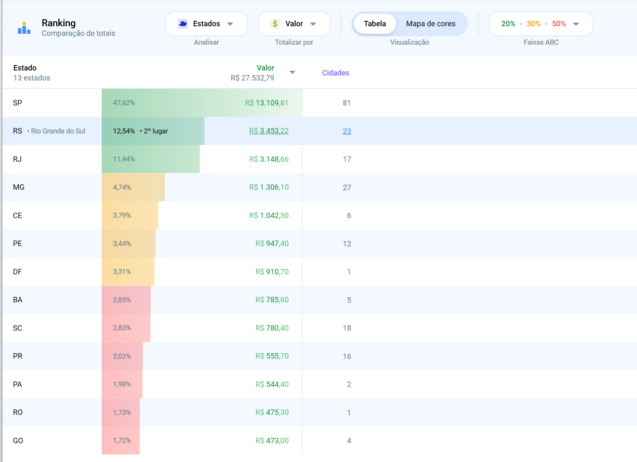Screen dimensions: 637x462
Task: Click the 18 cities count for SC
Action: [x=347, y=328]
